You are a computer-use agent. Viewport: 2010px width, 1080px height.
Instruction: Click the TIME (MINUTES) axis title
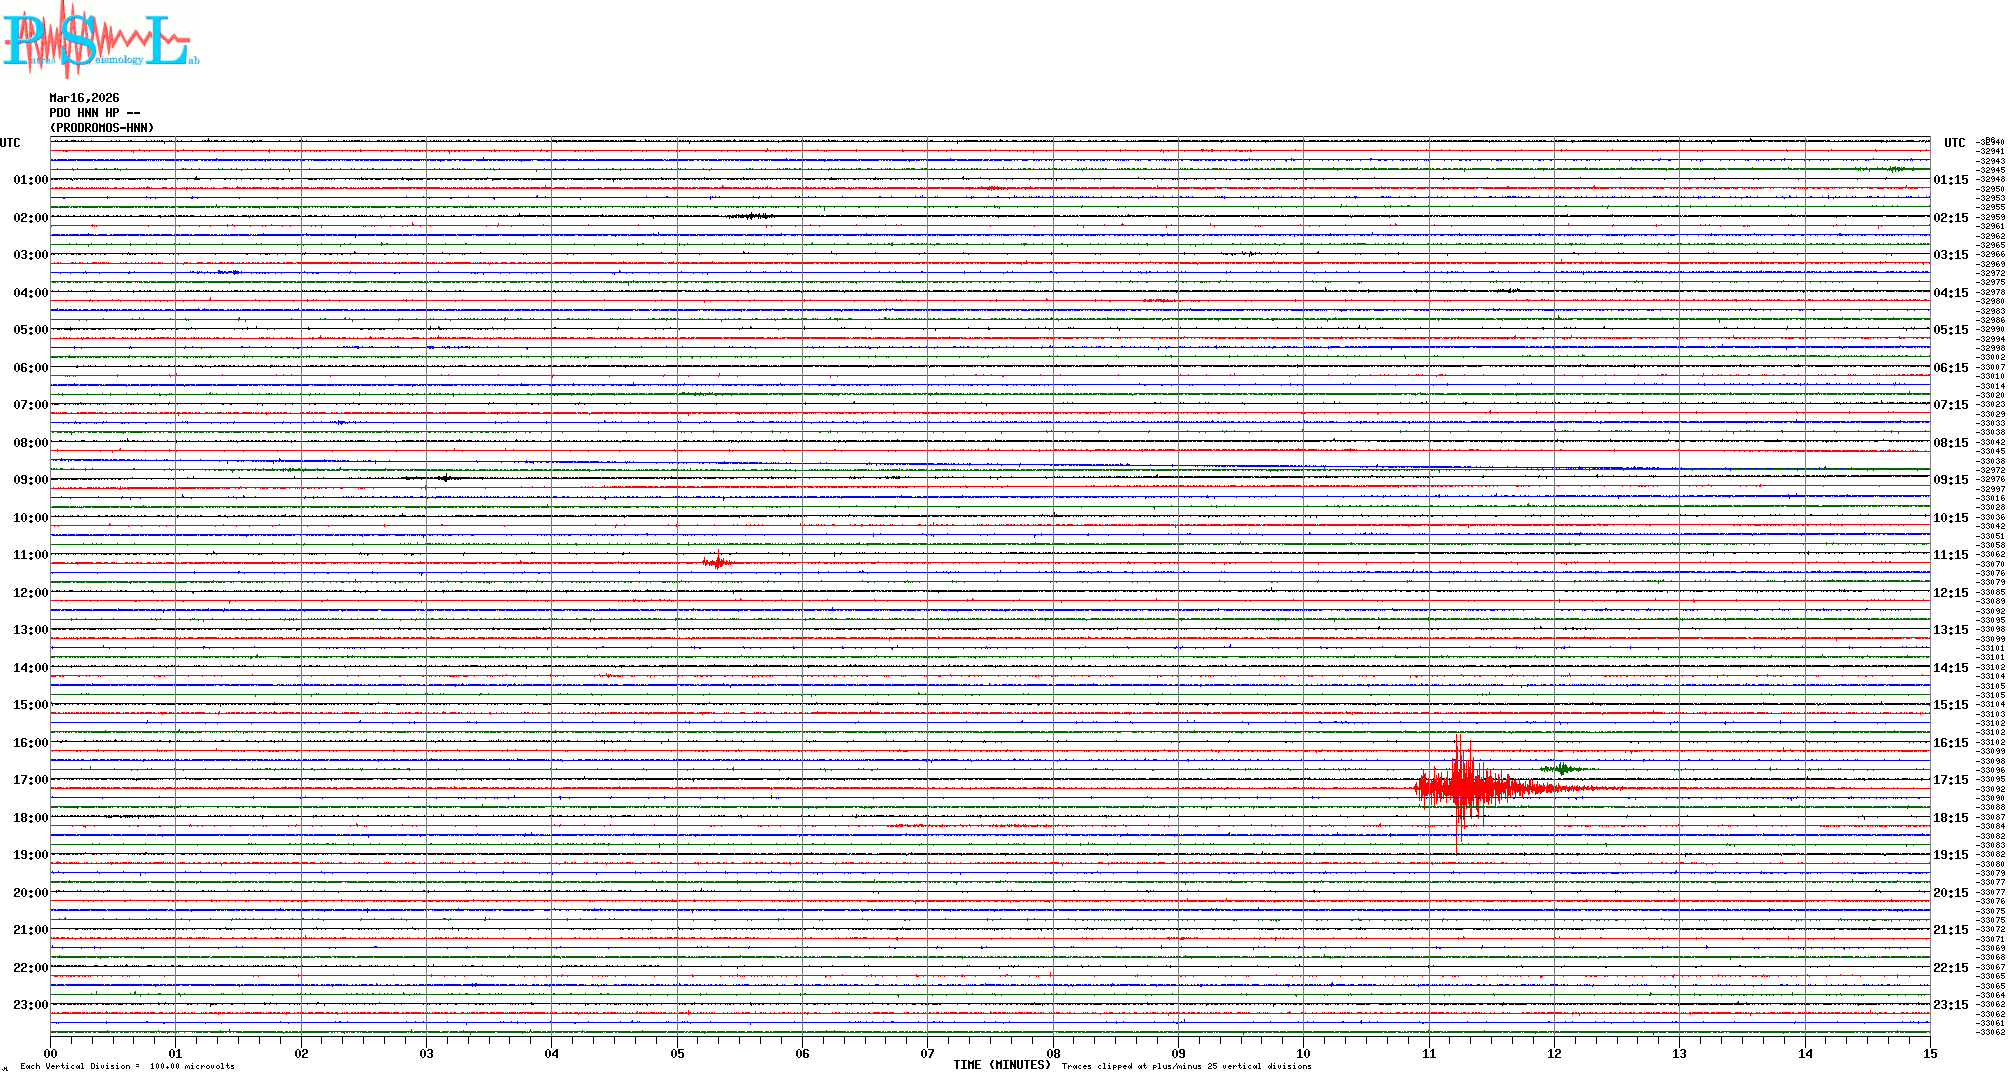coord(1001,1065)
